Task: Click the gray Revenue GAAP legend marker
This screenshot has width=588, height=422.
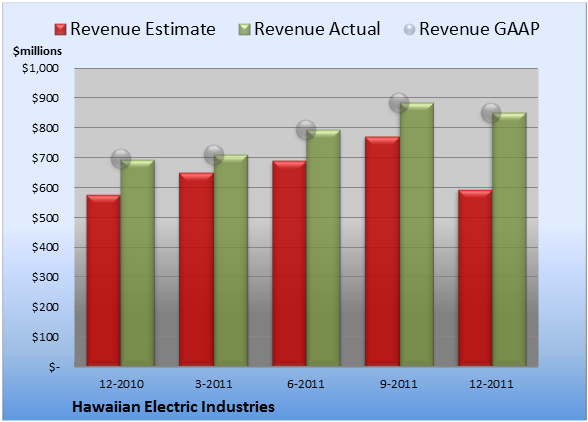Action: [x=410, y=30]
